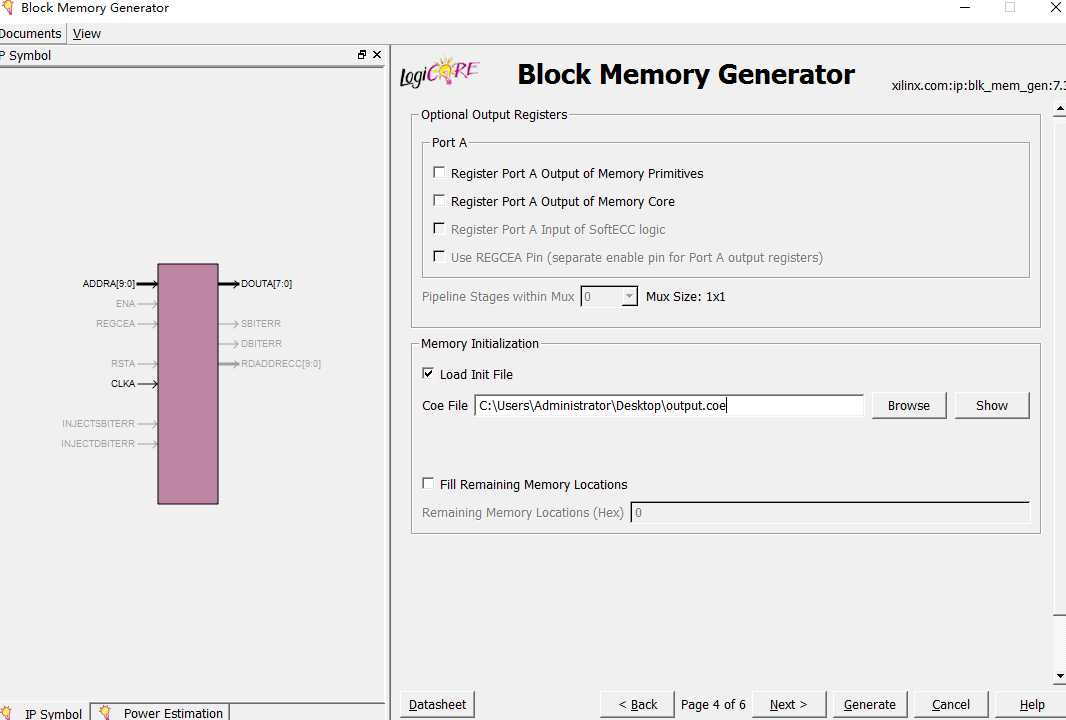Open the Datasheet
This screenshot has height=720, width=1066.
(437, 704)
